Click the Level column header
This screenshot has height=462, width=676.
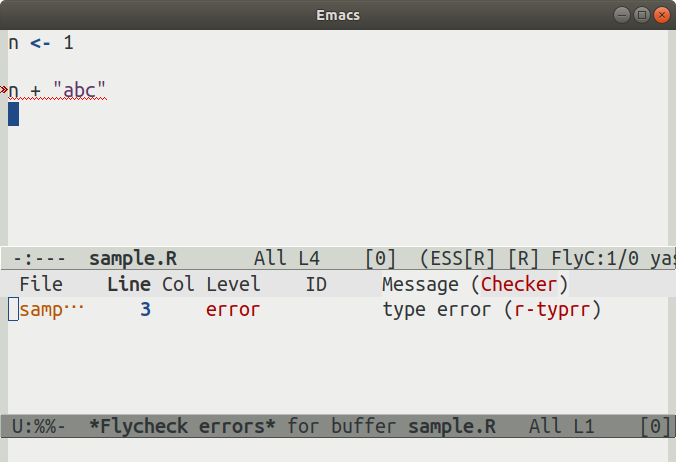[x=233, y=284]
